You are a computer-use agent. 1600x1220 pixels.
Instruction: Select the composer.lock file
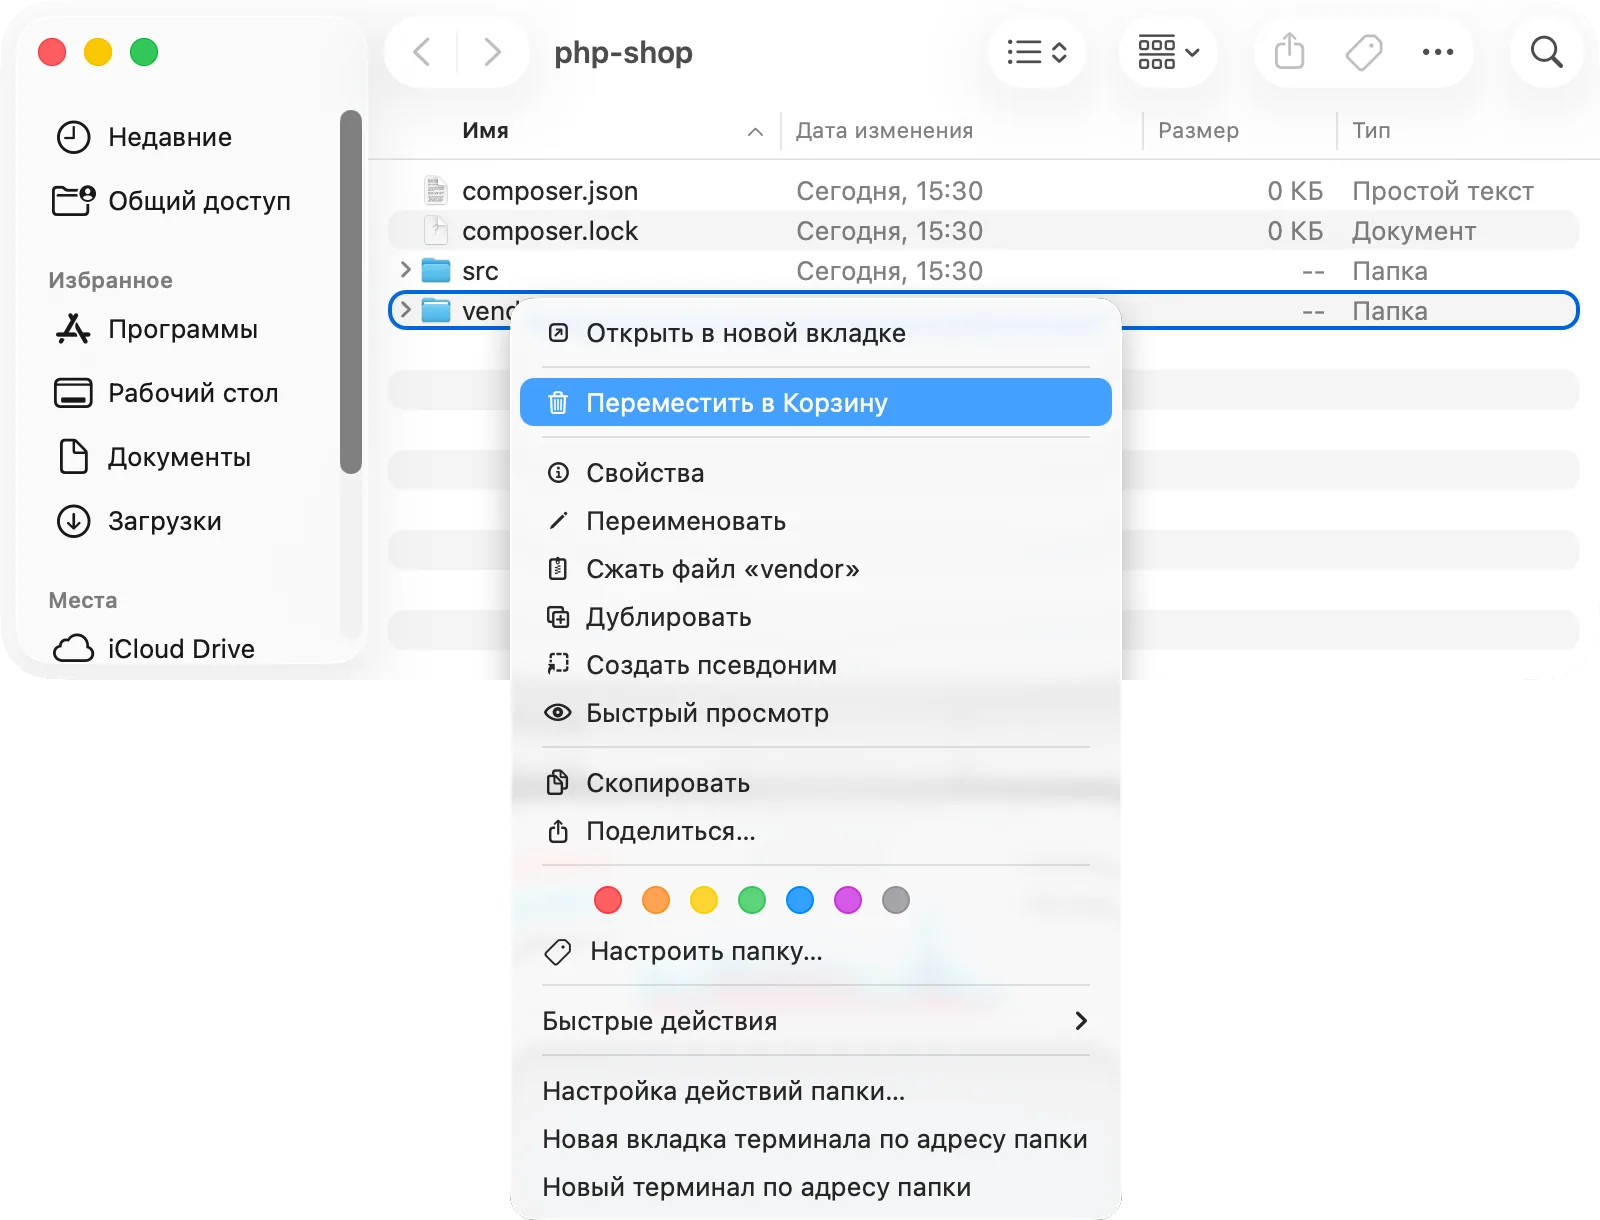984,231
